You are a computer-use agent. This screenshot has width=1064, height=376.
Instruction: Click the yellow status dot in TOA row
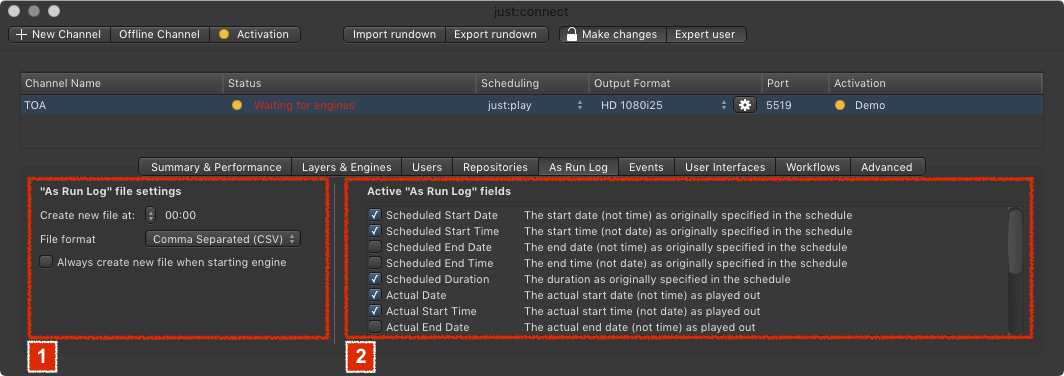(x=237, y=105)
